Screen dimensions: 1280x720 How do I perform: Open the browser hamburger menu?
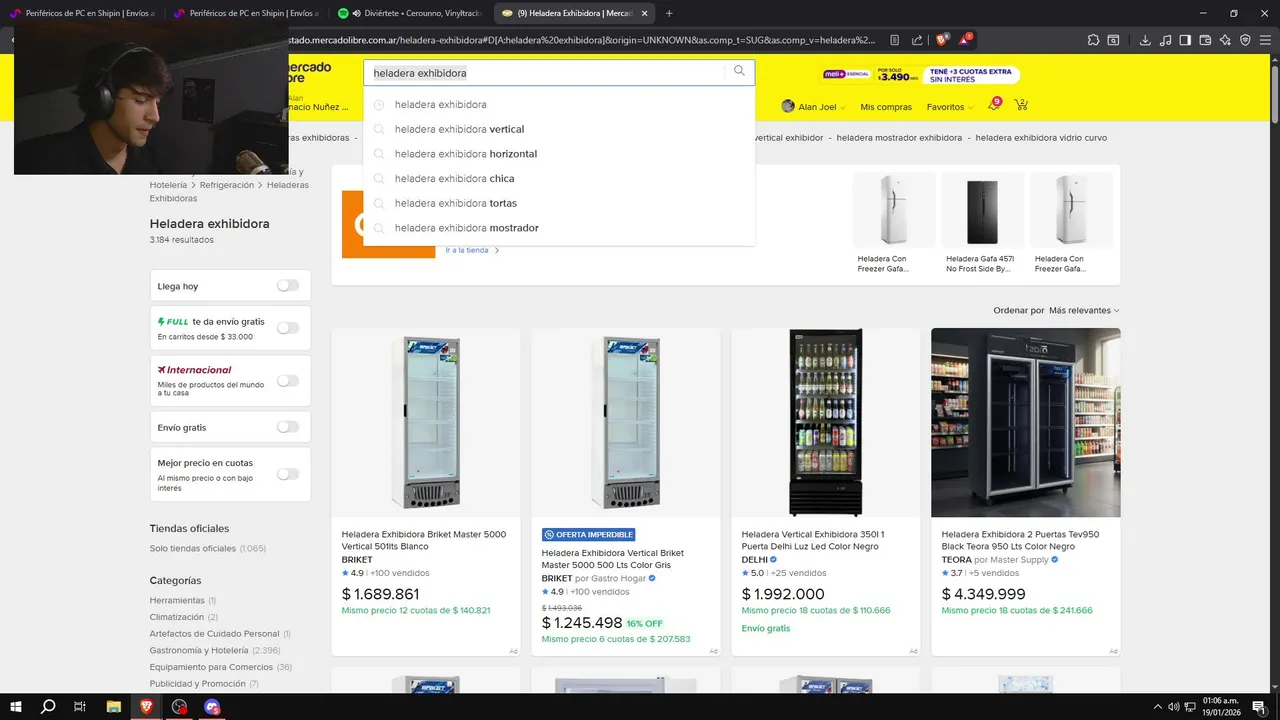click(x=1266, y=40)
